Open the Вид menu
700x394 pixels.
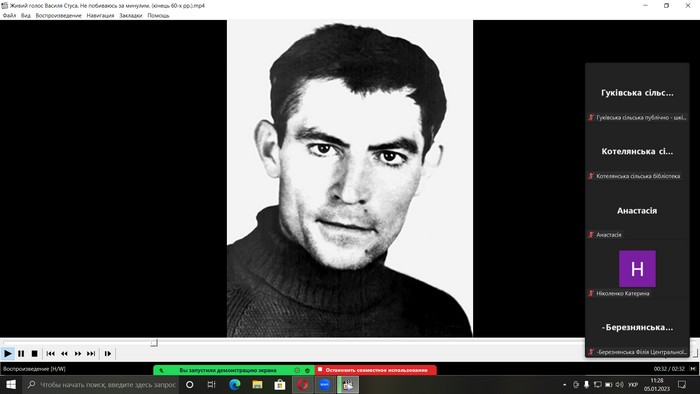(26, 15)
